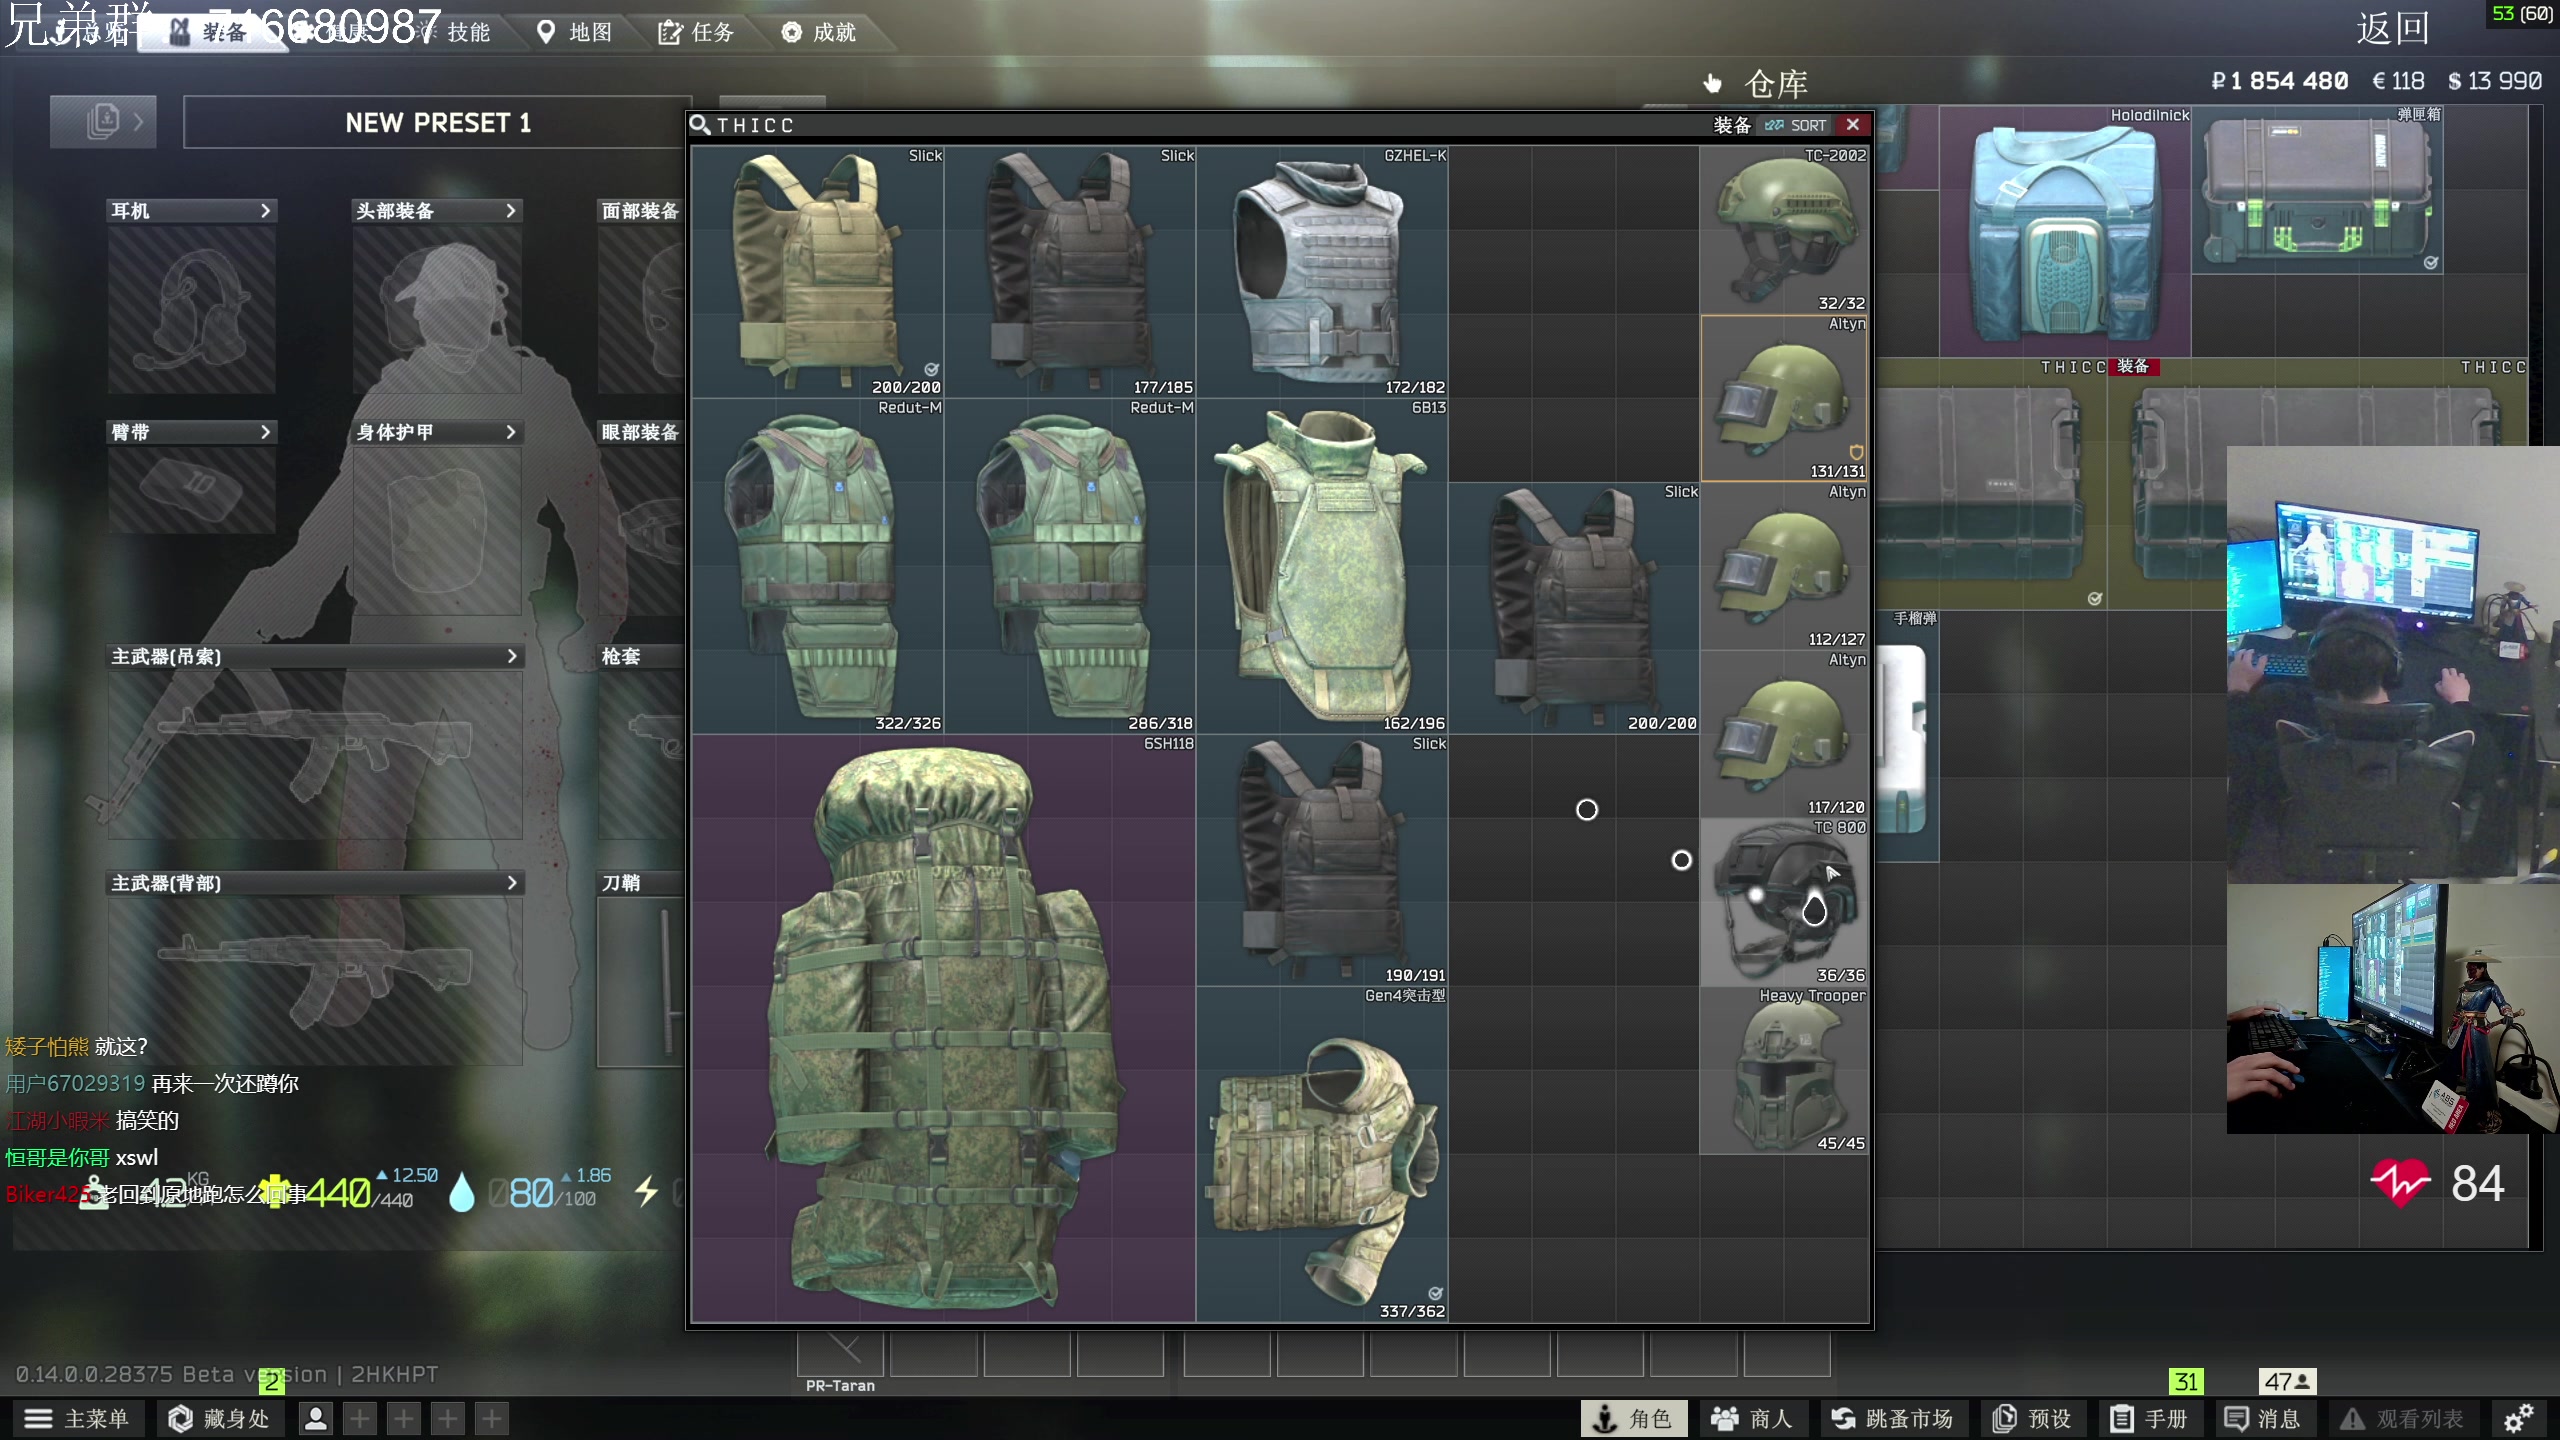2560x1440 pixels.
Task: Expand the 身体护甲 slot chevron
Action: tap(511, 432)
